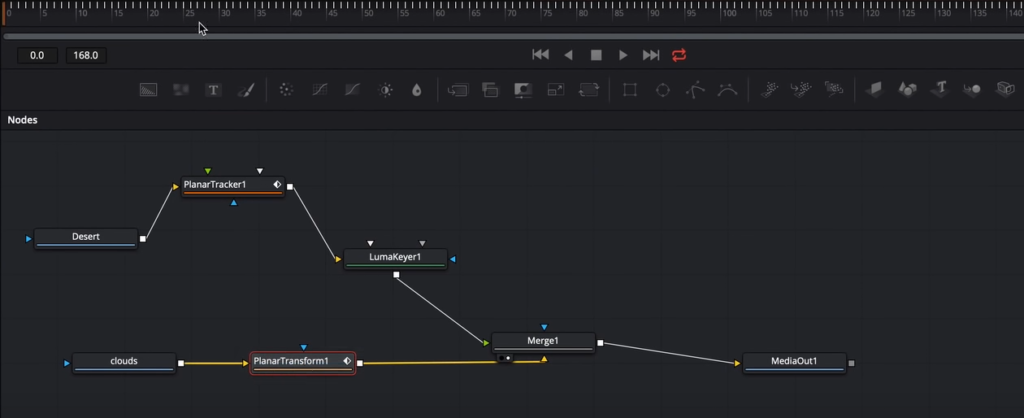Click the green foreground input on Merge1
Screen dimensions: 1024x418
[486, 343]
